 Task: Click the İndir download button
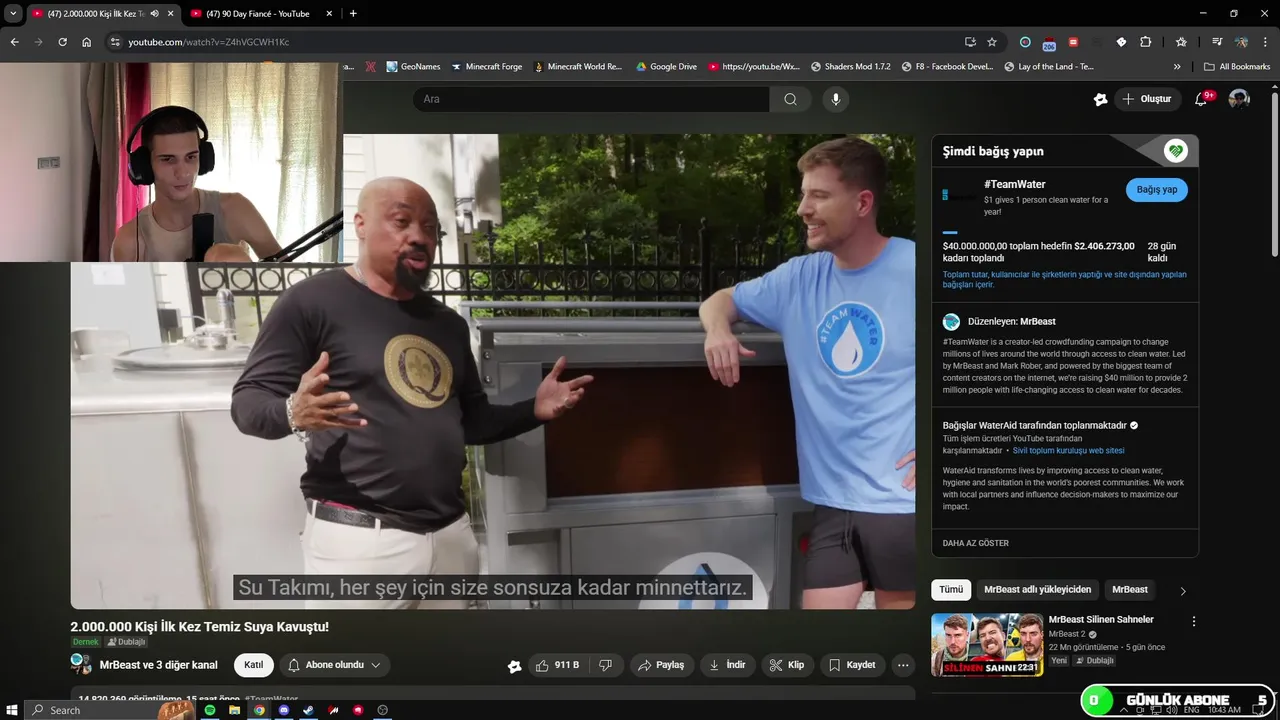728,665
